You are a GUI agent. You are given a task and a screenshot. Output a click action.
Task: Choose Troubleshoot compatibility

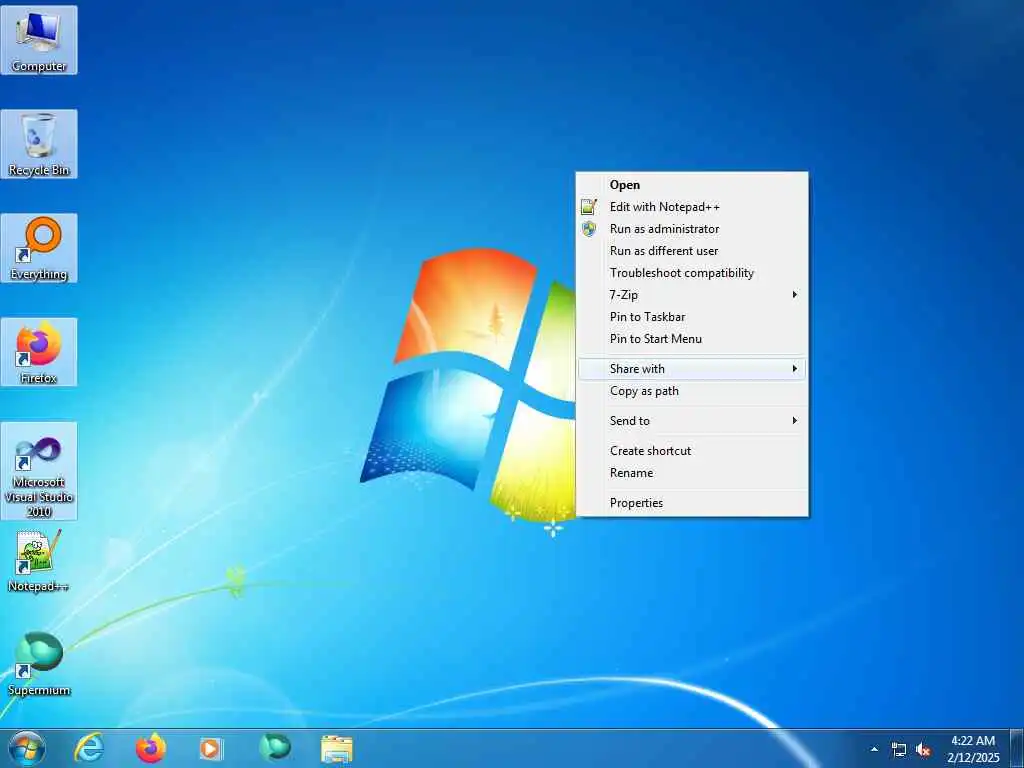(692, 273)
